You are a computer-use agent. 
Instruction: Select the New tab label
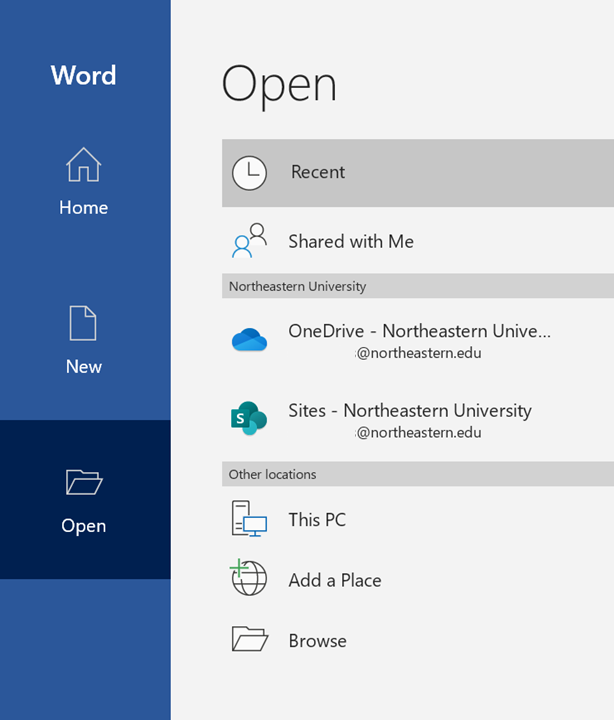click(x=84, y=366)
